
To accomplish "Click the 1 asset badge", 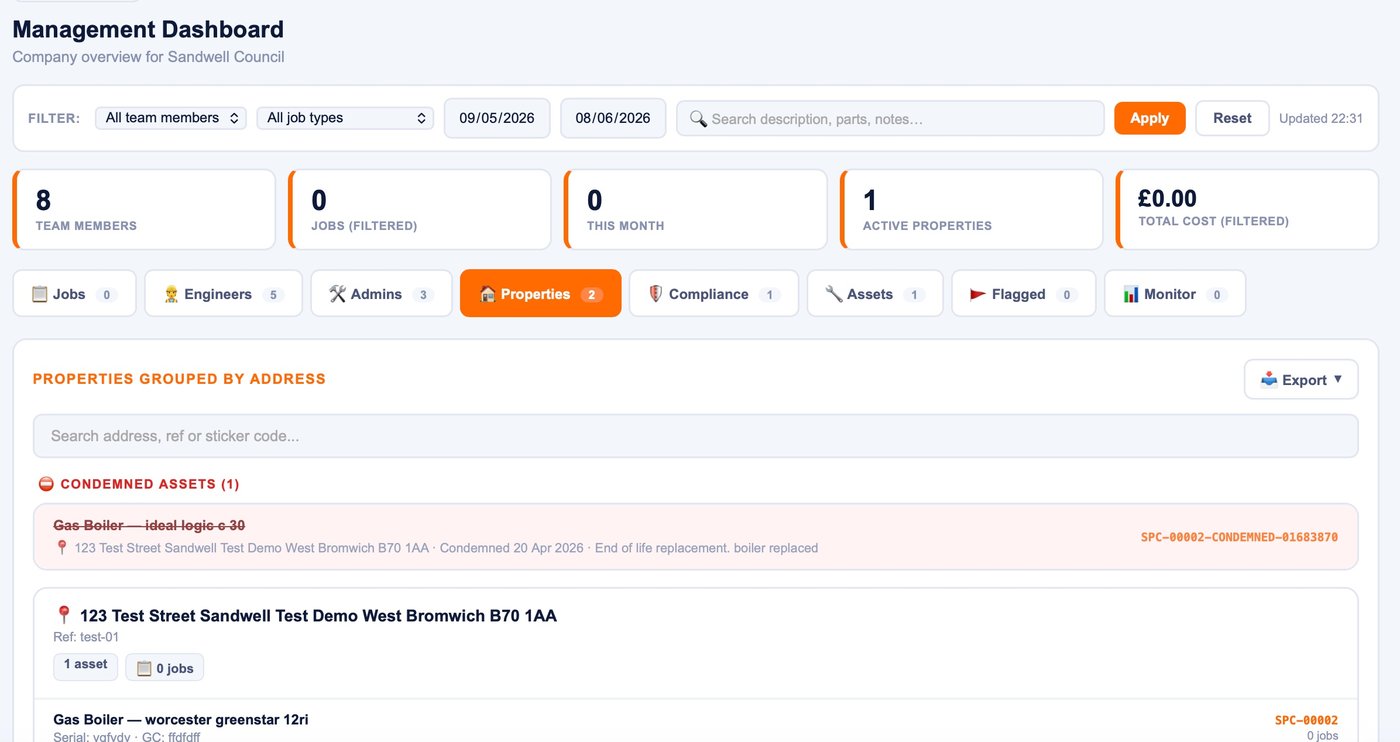I will pyautogui.click(x=86, y=666).
